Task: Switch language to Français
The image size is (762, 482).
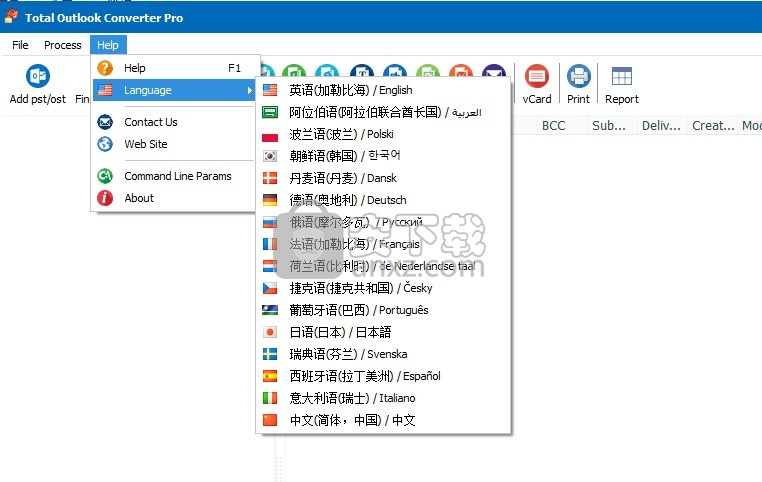Action: click(383, 244)
